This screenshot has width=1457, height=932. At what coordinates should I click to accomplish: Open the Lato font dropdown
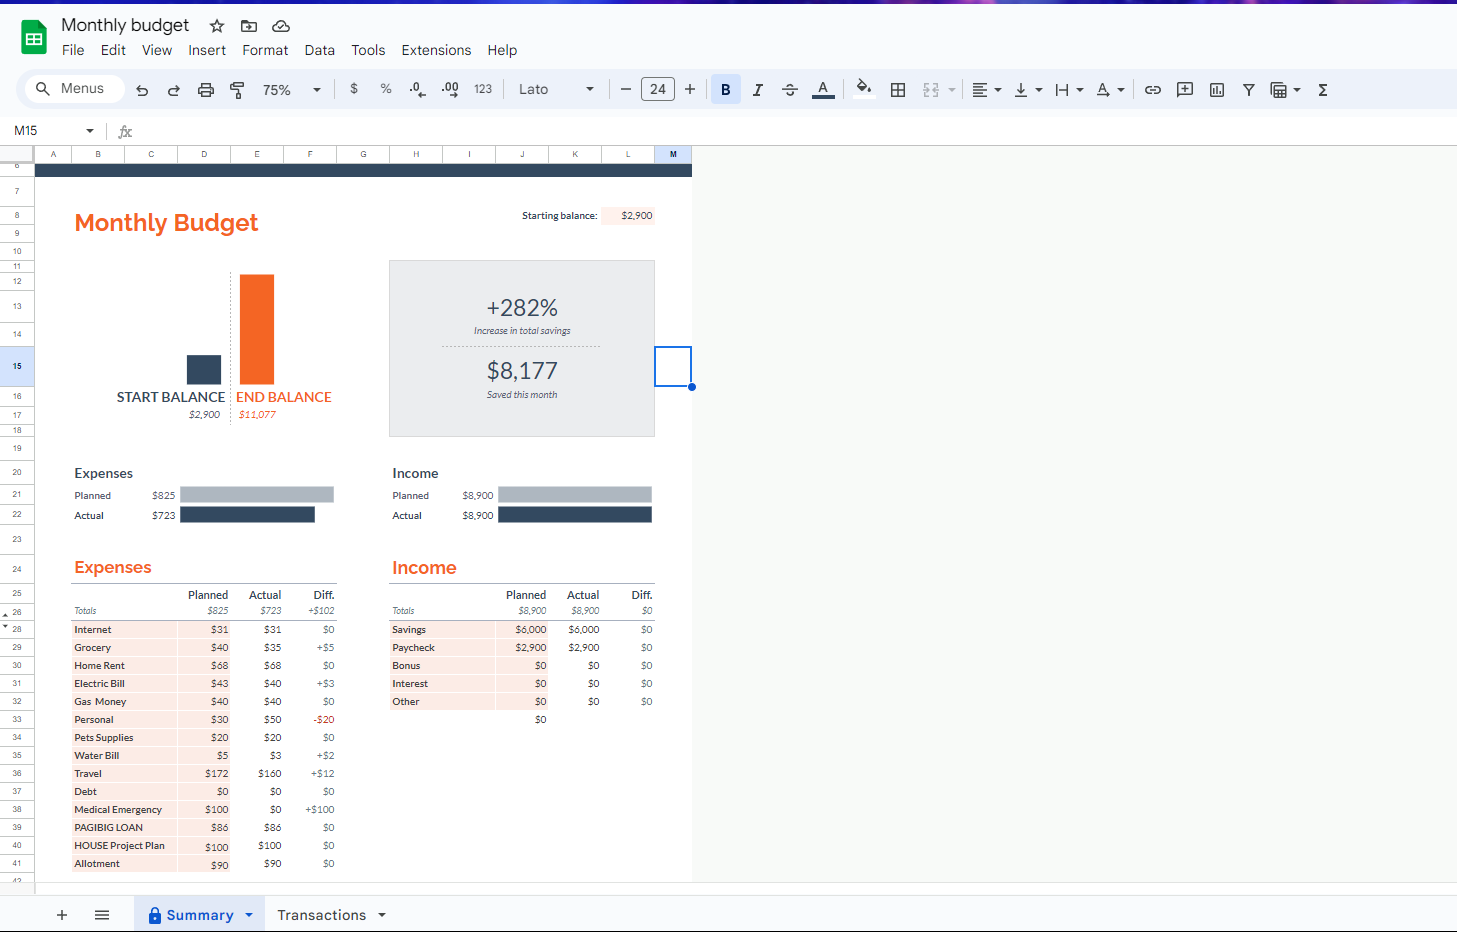coord(556,89)
